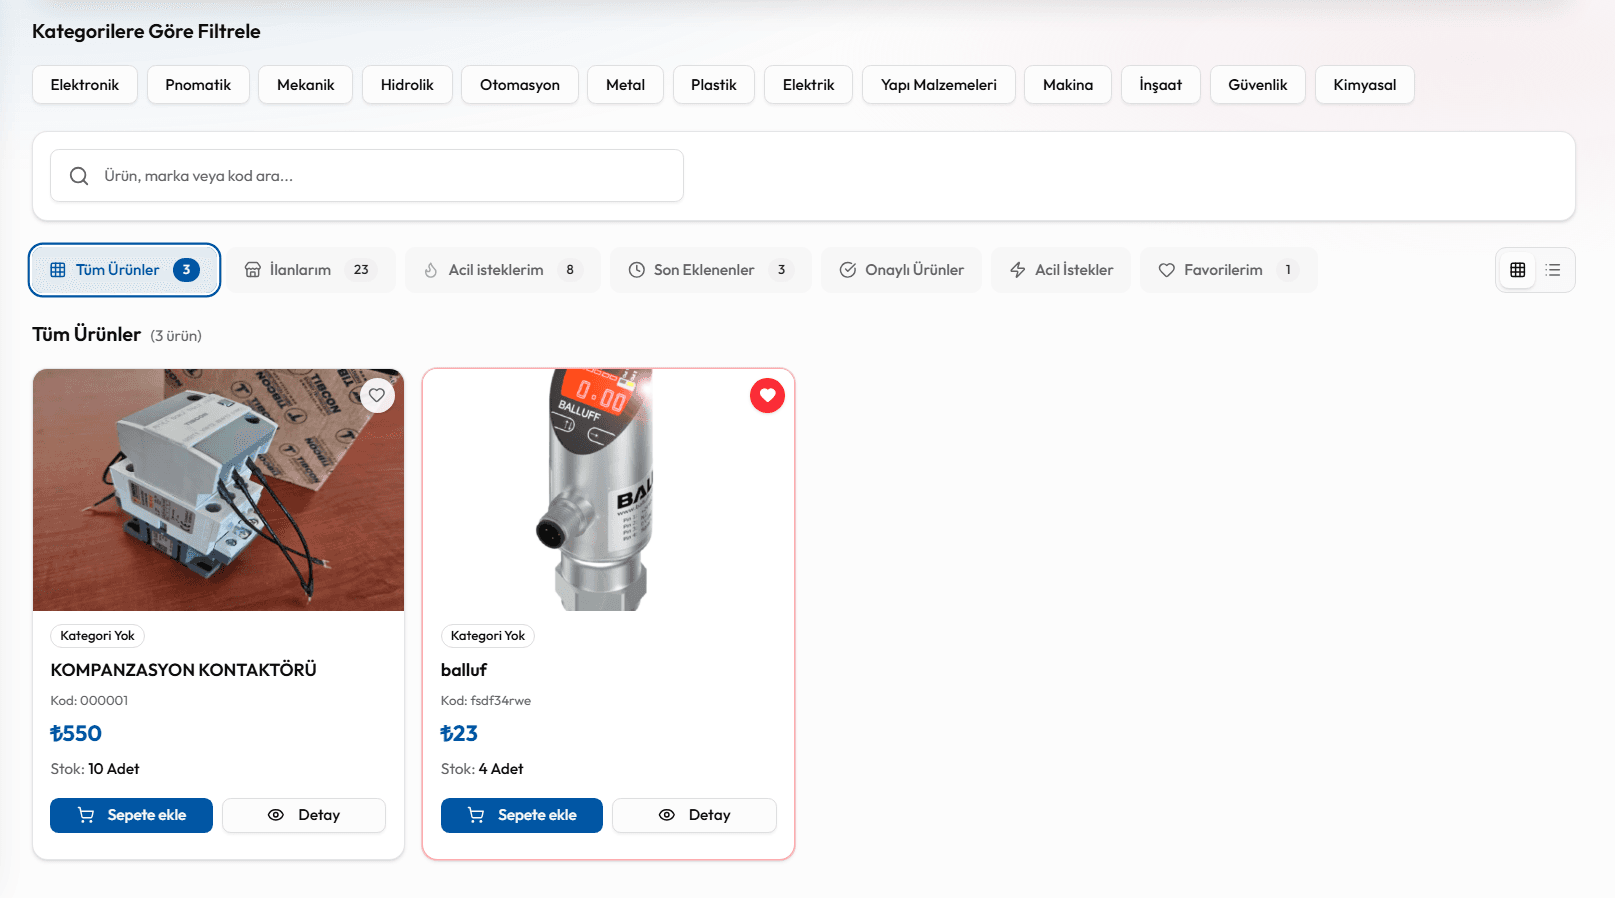Click the 'Stok: 10 Adet' text

pos(95,769)
